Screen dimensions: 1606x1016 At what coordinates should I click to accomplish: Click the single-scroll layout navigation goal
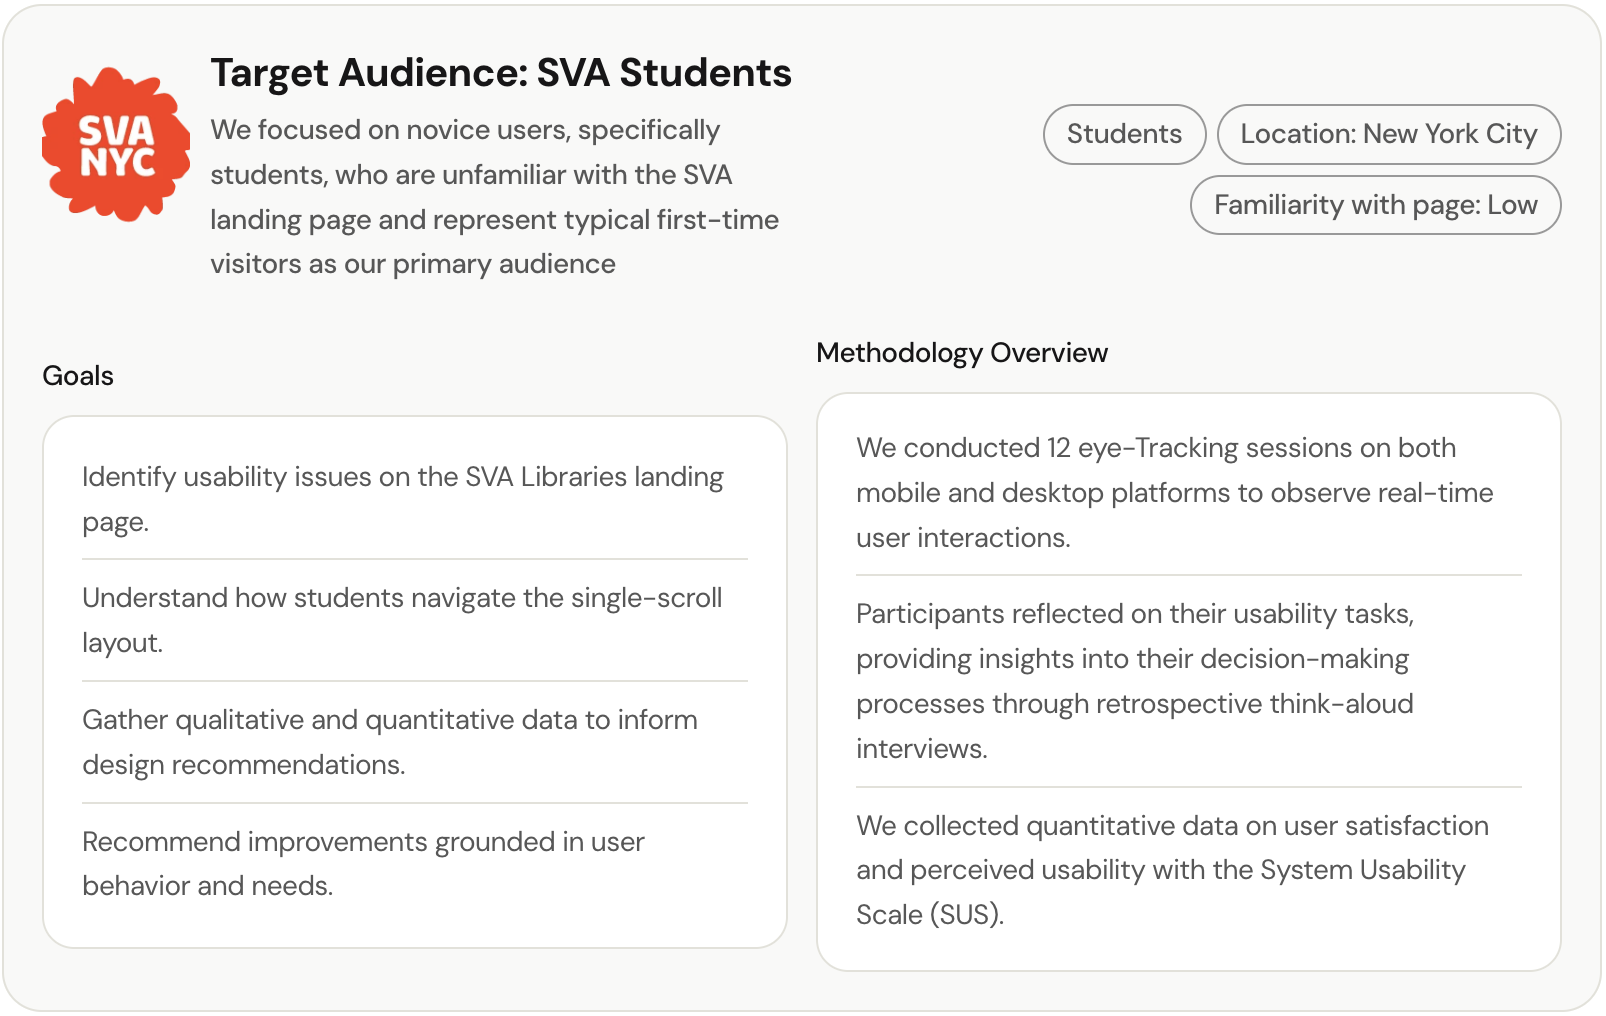pyautogui.click(x=402, y=620)
